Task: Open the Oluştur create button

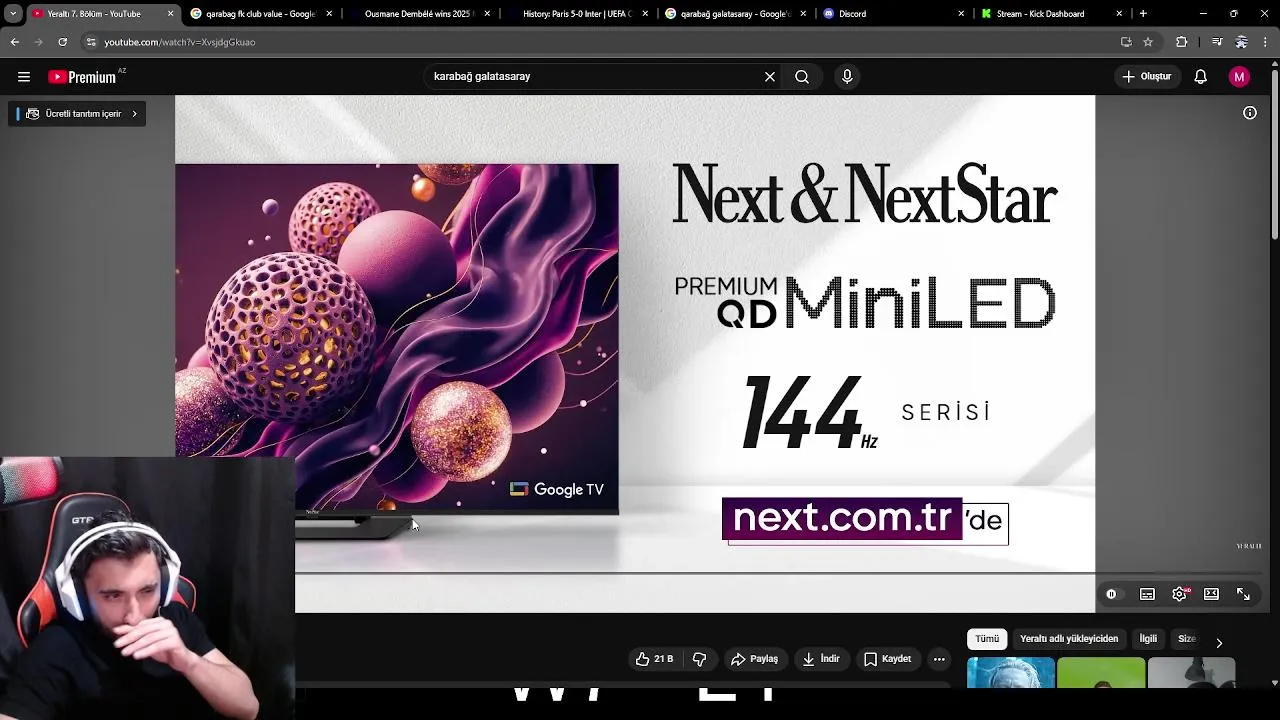Action: pos(1147,77)
